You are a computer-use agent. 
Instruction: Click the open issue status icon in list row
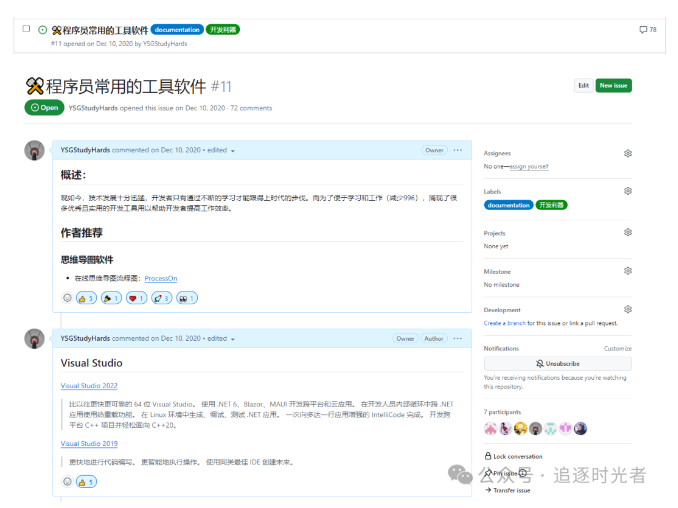click(x=42, y=30)
